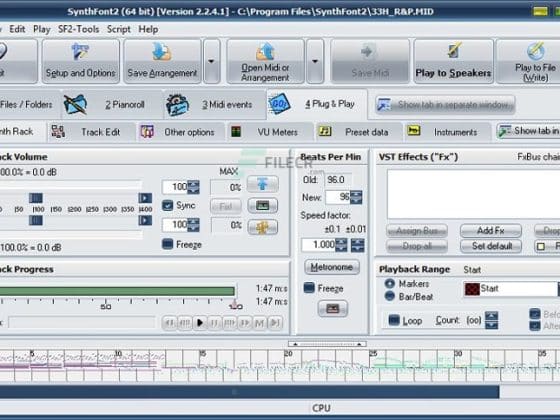Toggle the After checkbox
This screenshot has width=560, height=420.
click(x=535, y=326)
